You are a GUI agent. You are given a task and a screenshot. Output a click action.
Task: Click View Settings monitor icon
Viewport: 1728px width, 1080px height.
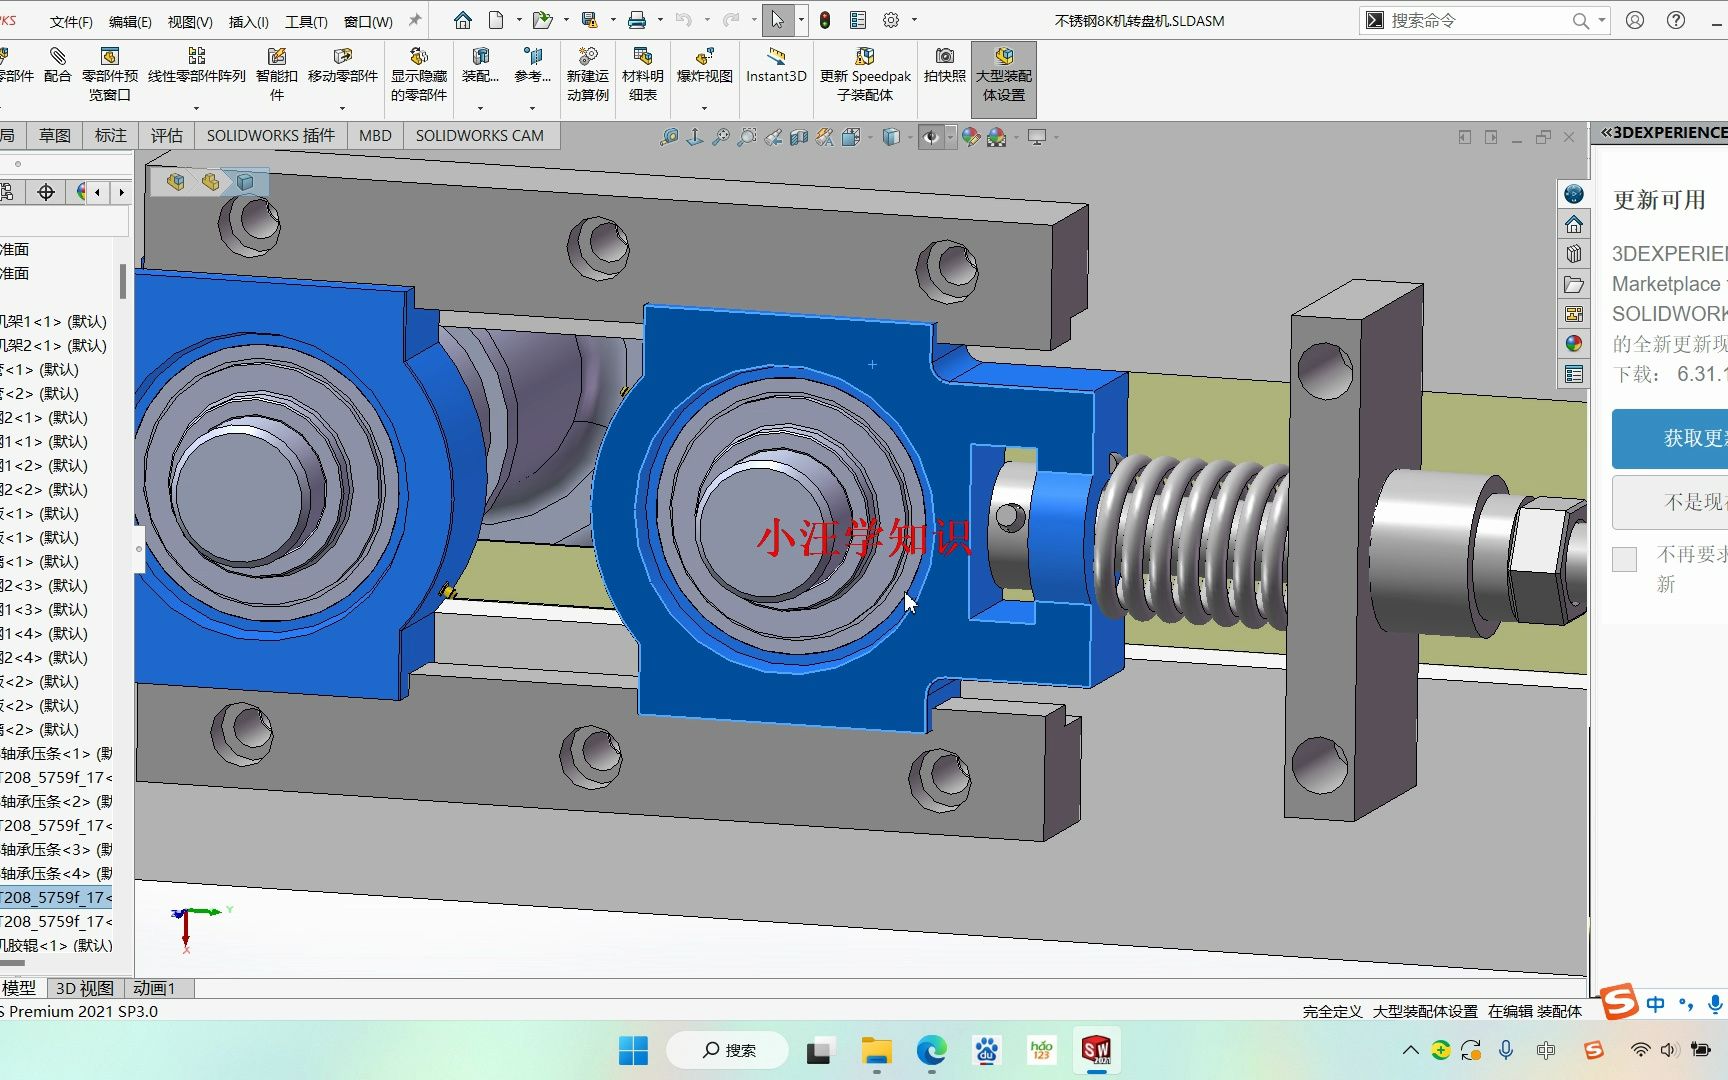coord(1037,137)
